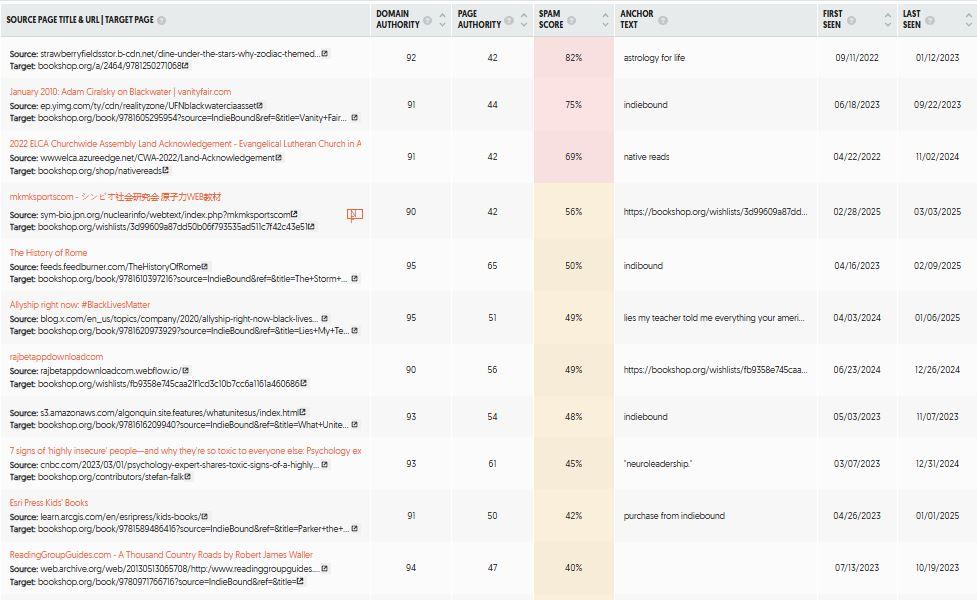
Task: Click the 82% spam score cell
Action: click(x=573, y=57)
